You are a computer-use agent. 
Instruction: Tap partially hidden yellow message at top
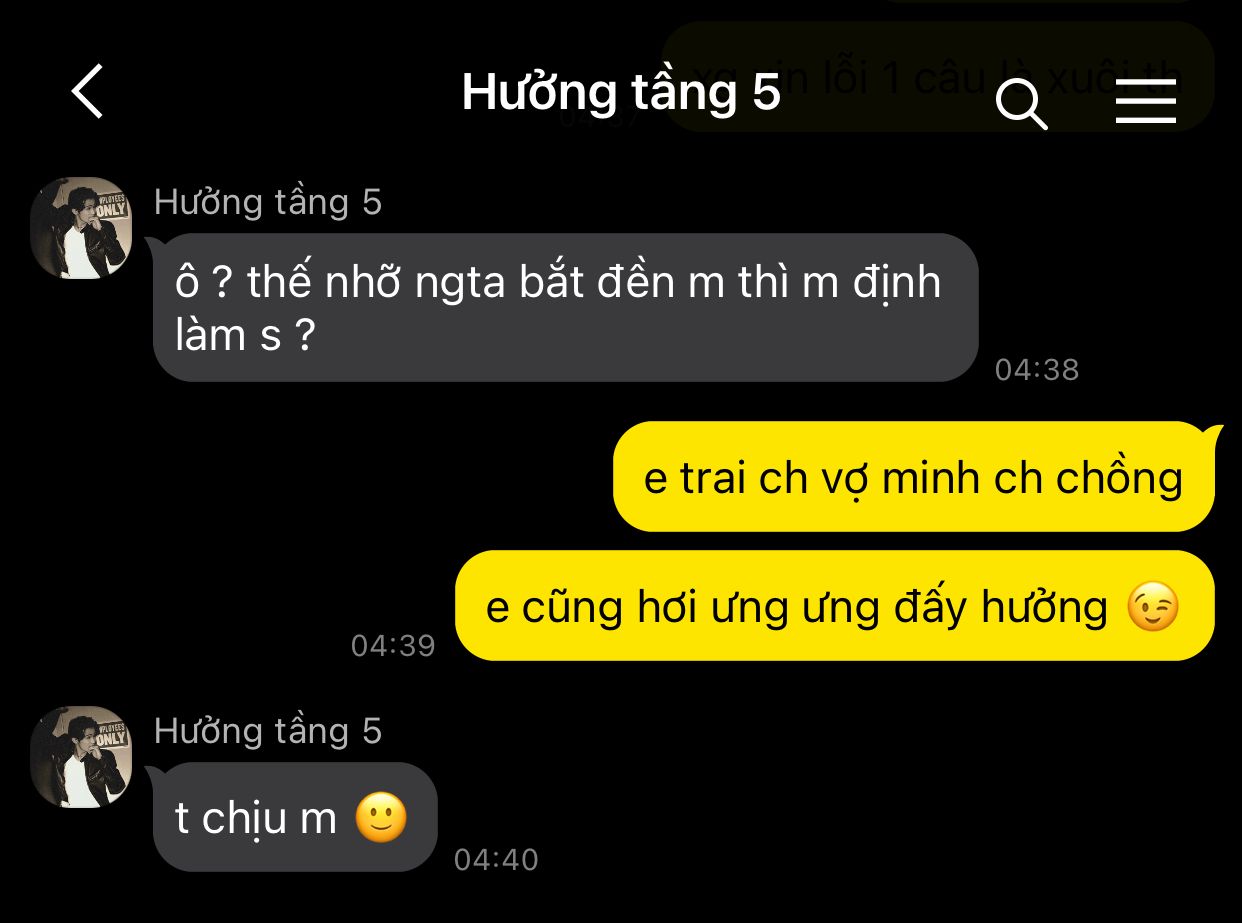(x=938, y=77)
